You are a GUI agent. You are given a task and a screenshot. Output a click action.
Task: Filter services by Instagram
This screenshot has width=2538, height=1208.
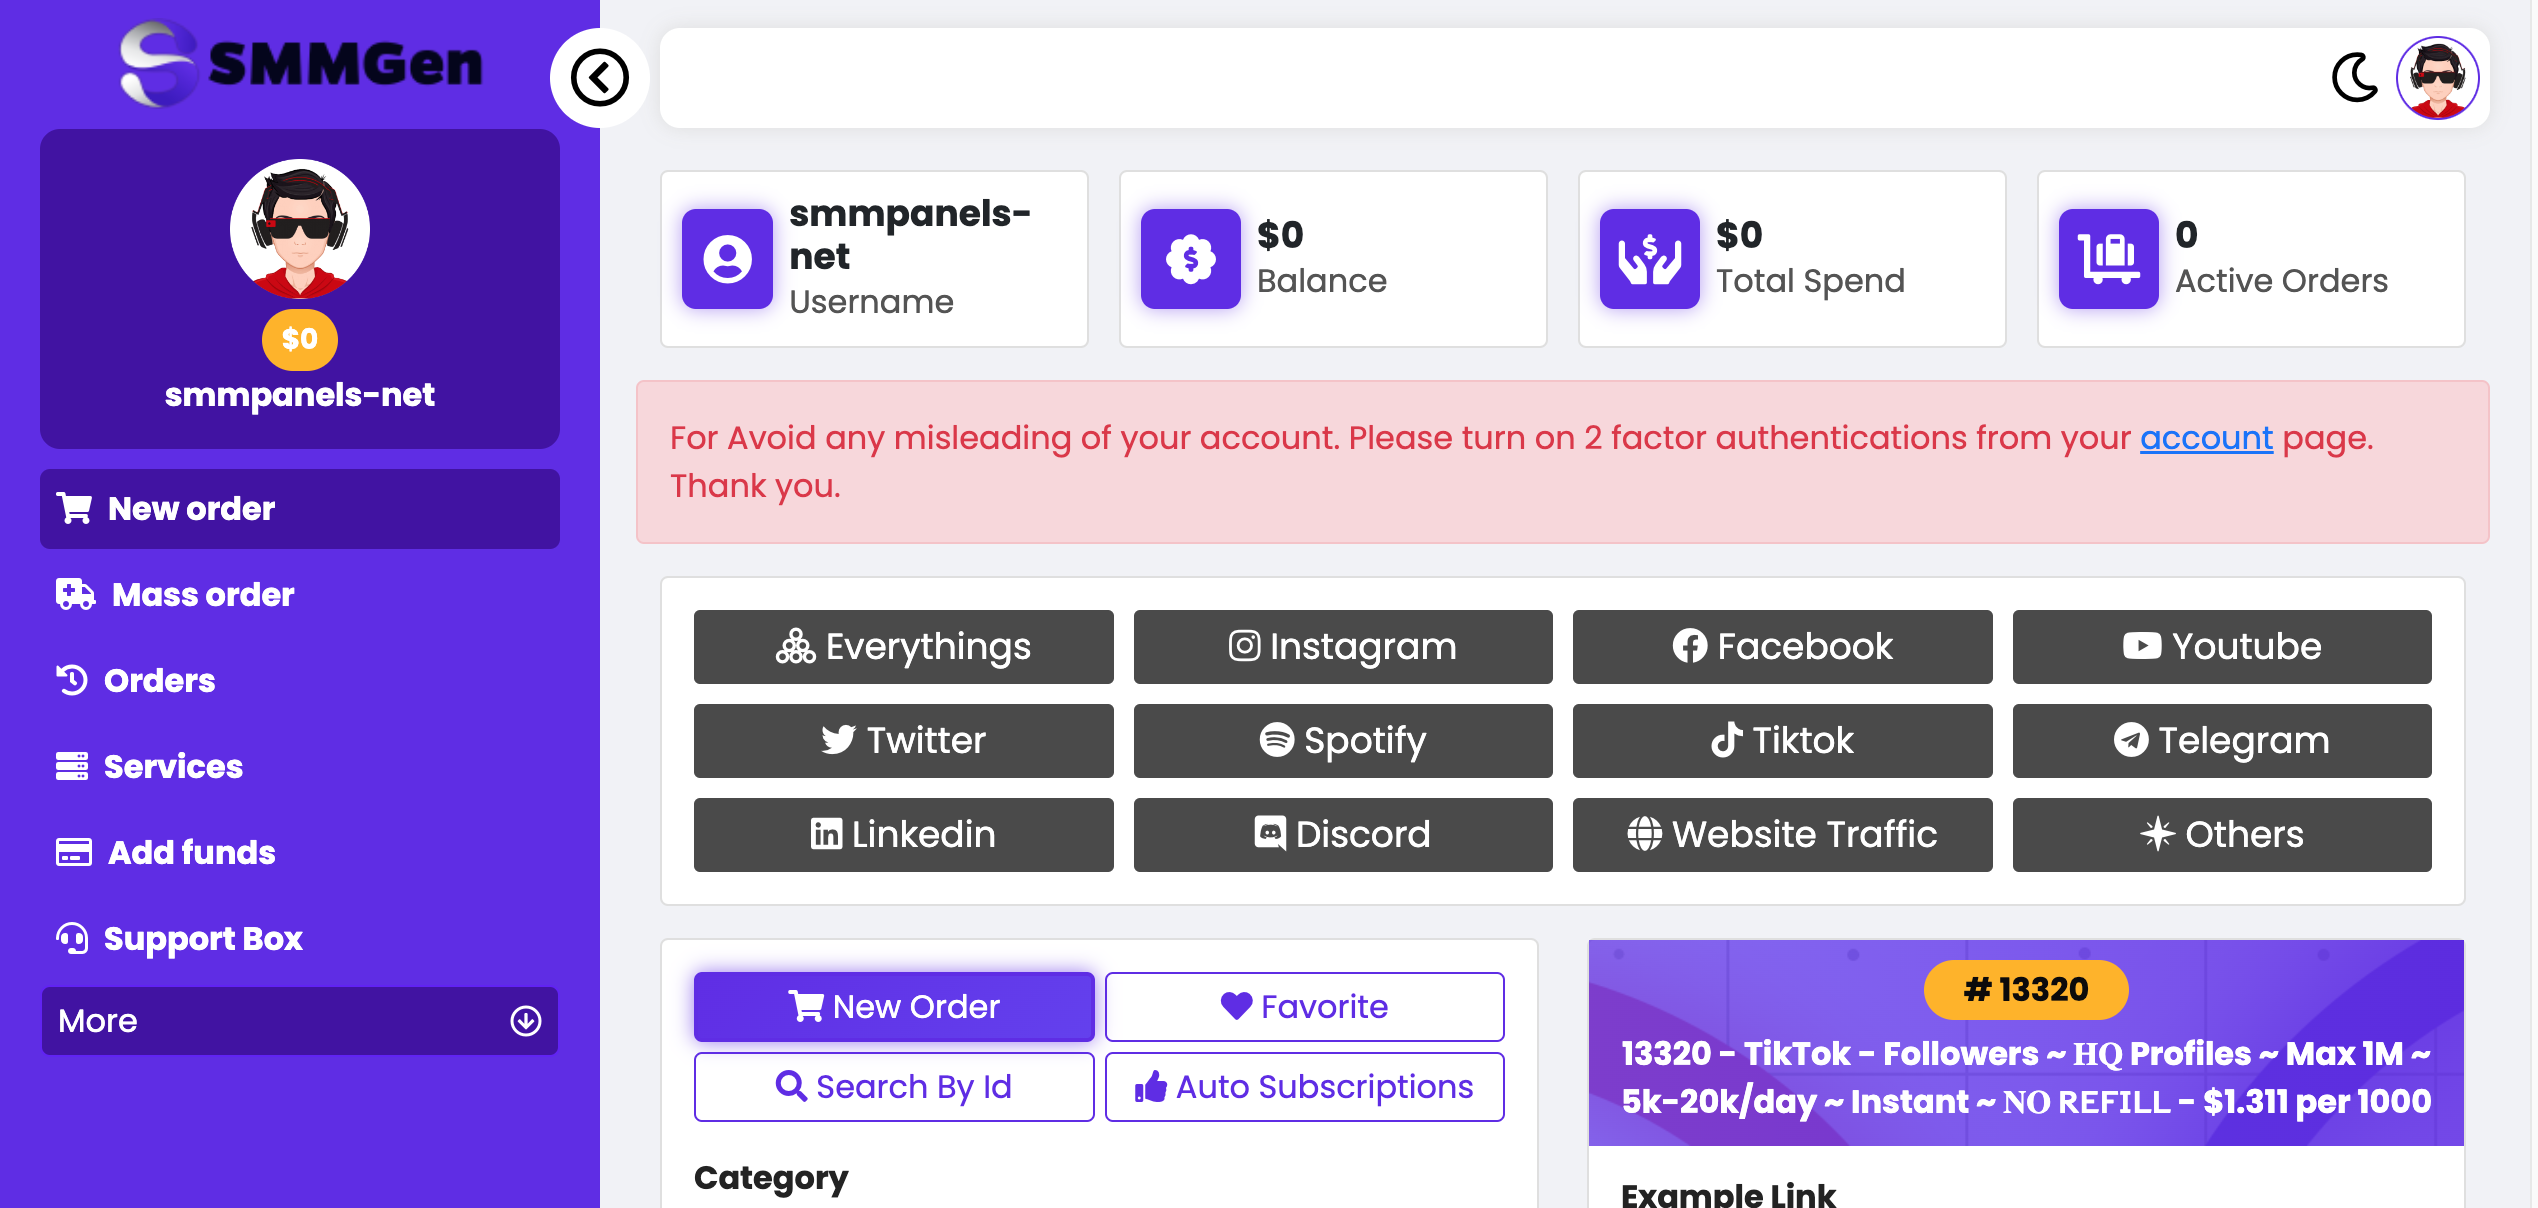point(1343,647)
